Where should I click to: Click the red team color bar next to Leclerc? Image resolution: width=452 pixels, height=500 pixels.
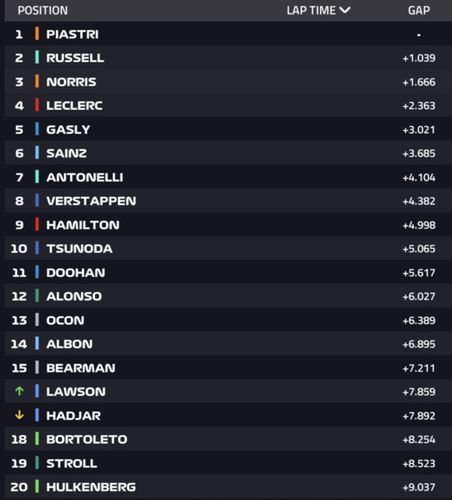(37, 105)
